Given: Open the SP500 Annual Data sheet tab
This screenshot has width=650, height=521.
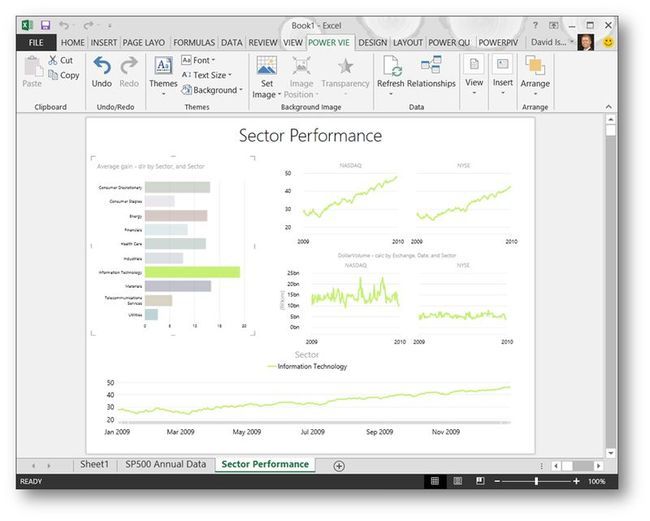Looking at the screenshot, I should click(165, 464).
